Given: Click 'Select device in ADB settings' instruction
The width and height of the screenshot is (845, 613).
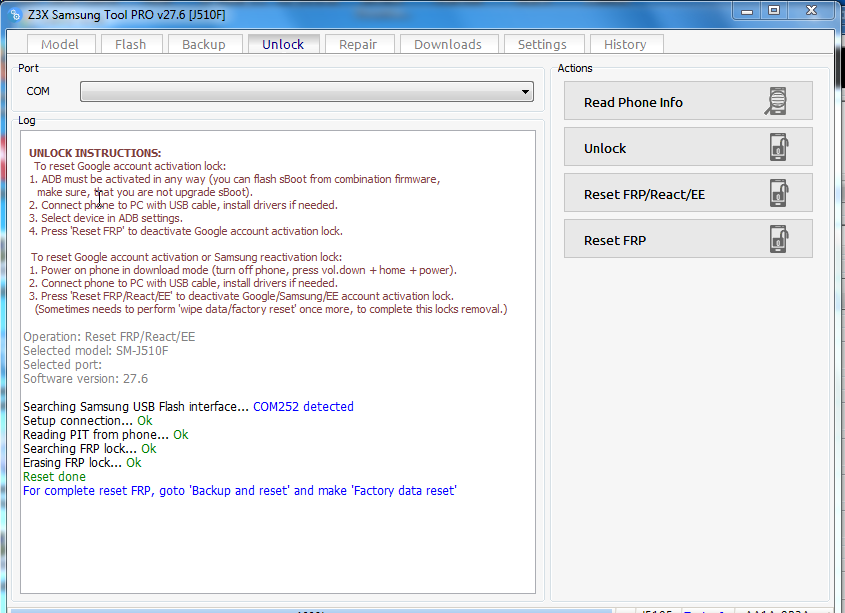Looking at the screenshot, I should click(106, 218).
